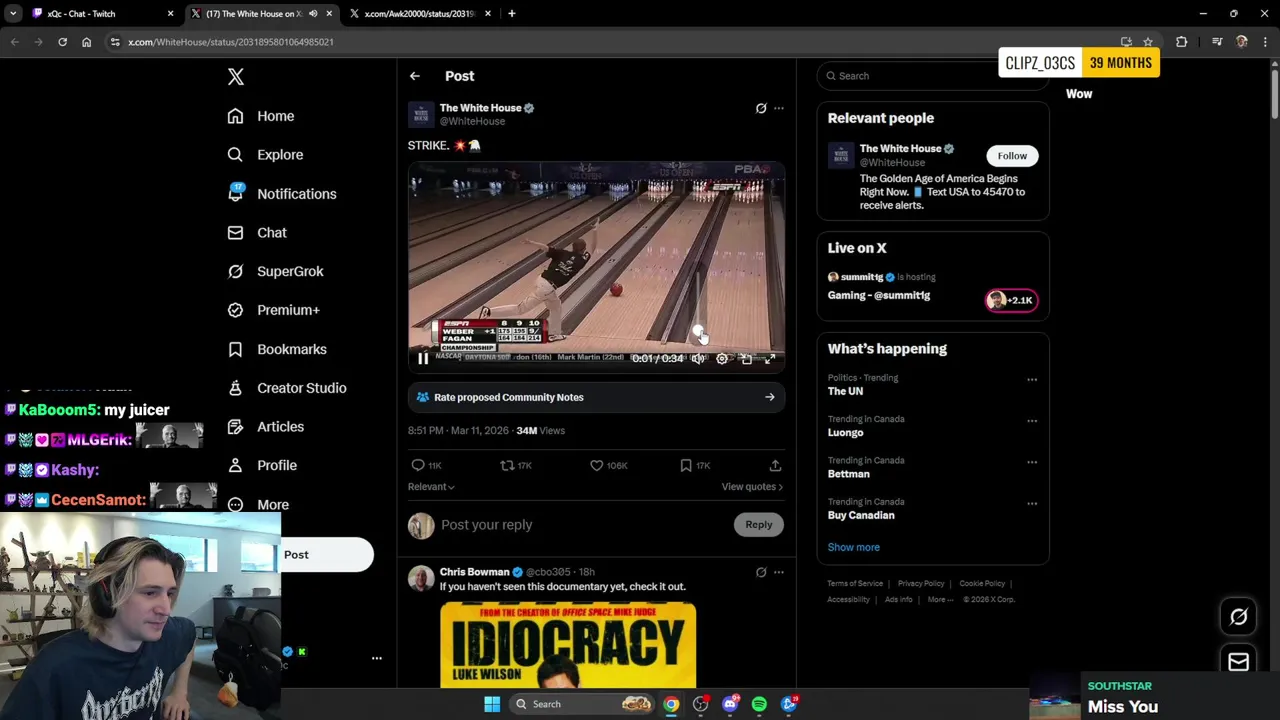
Task: Click the white Post button
Action: point(327,555)
